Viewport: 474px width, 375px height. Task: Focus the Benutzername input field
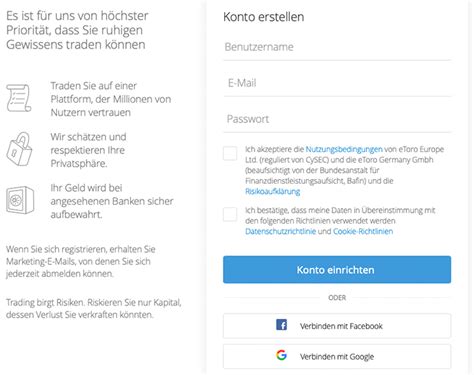(337, 47)
